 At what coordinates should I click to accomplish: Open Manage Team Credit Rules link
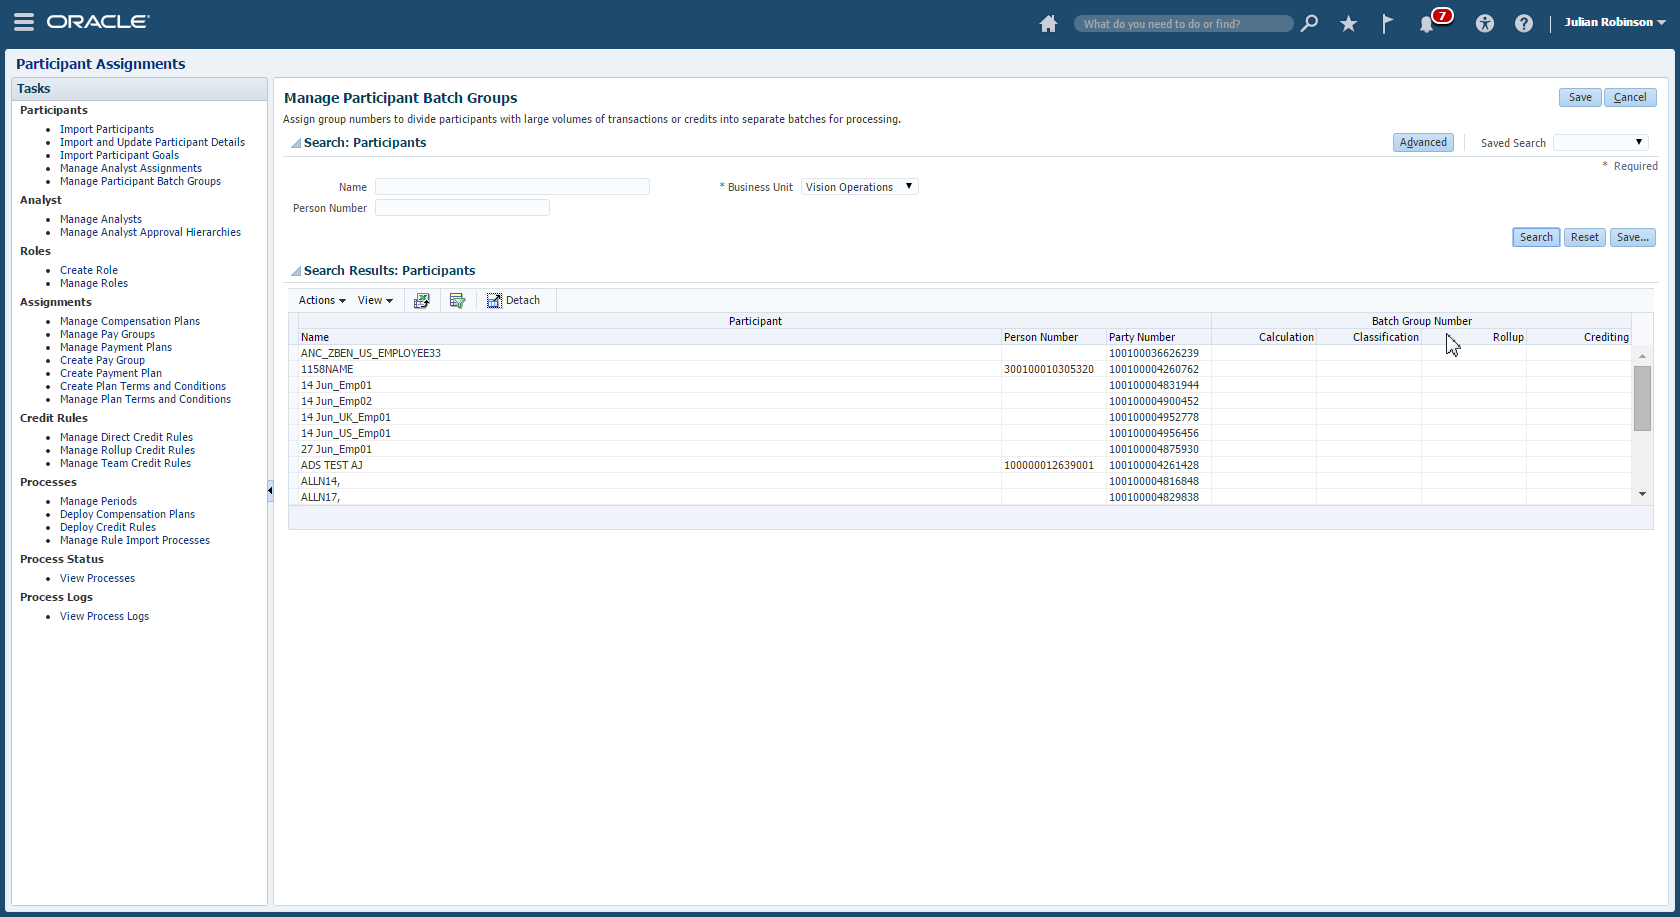[x=125, y=463]
